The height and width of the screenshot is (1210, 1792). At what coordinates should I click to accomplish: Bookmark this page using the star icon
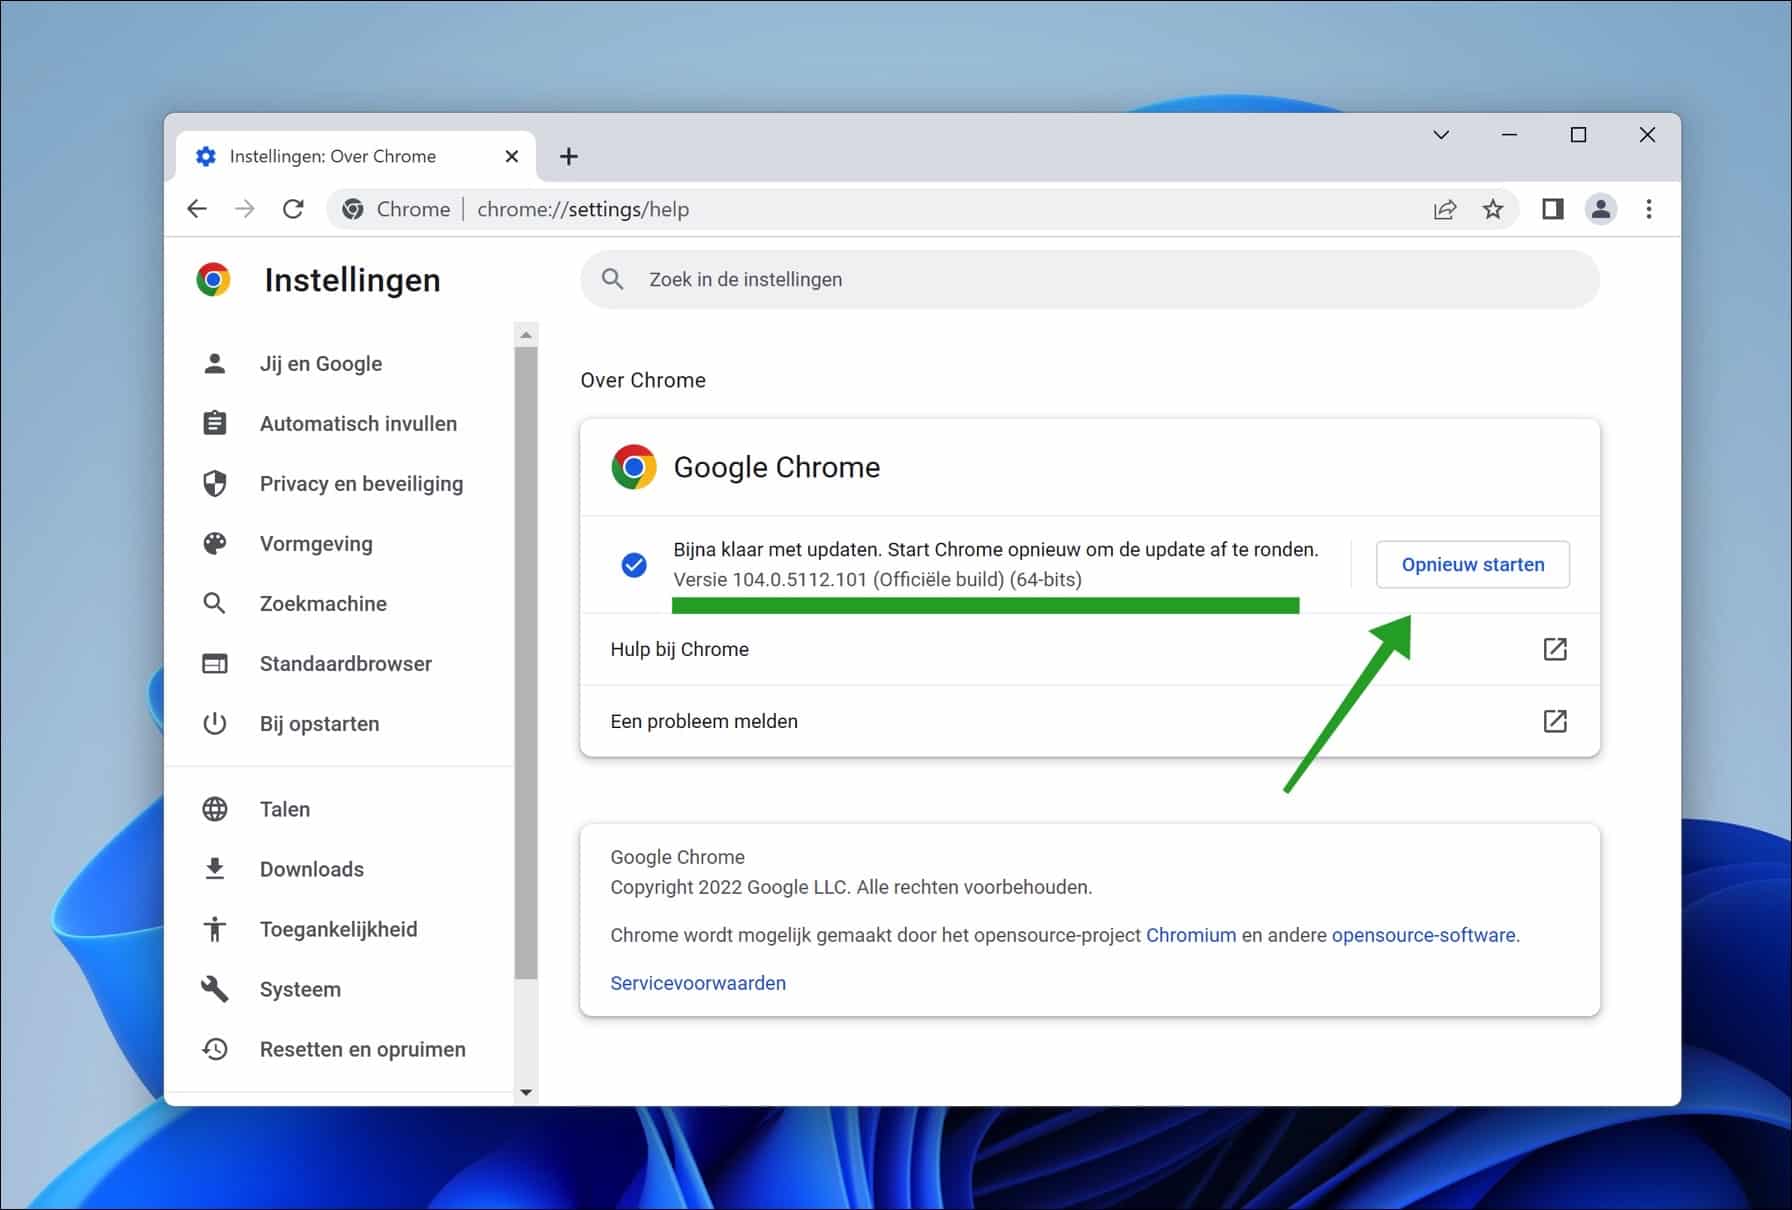click(x=1493, y=209)
